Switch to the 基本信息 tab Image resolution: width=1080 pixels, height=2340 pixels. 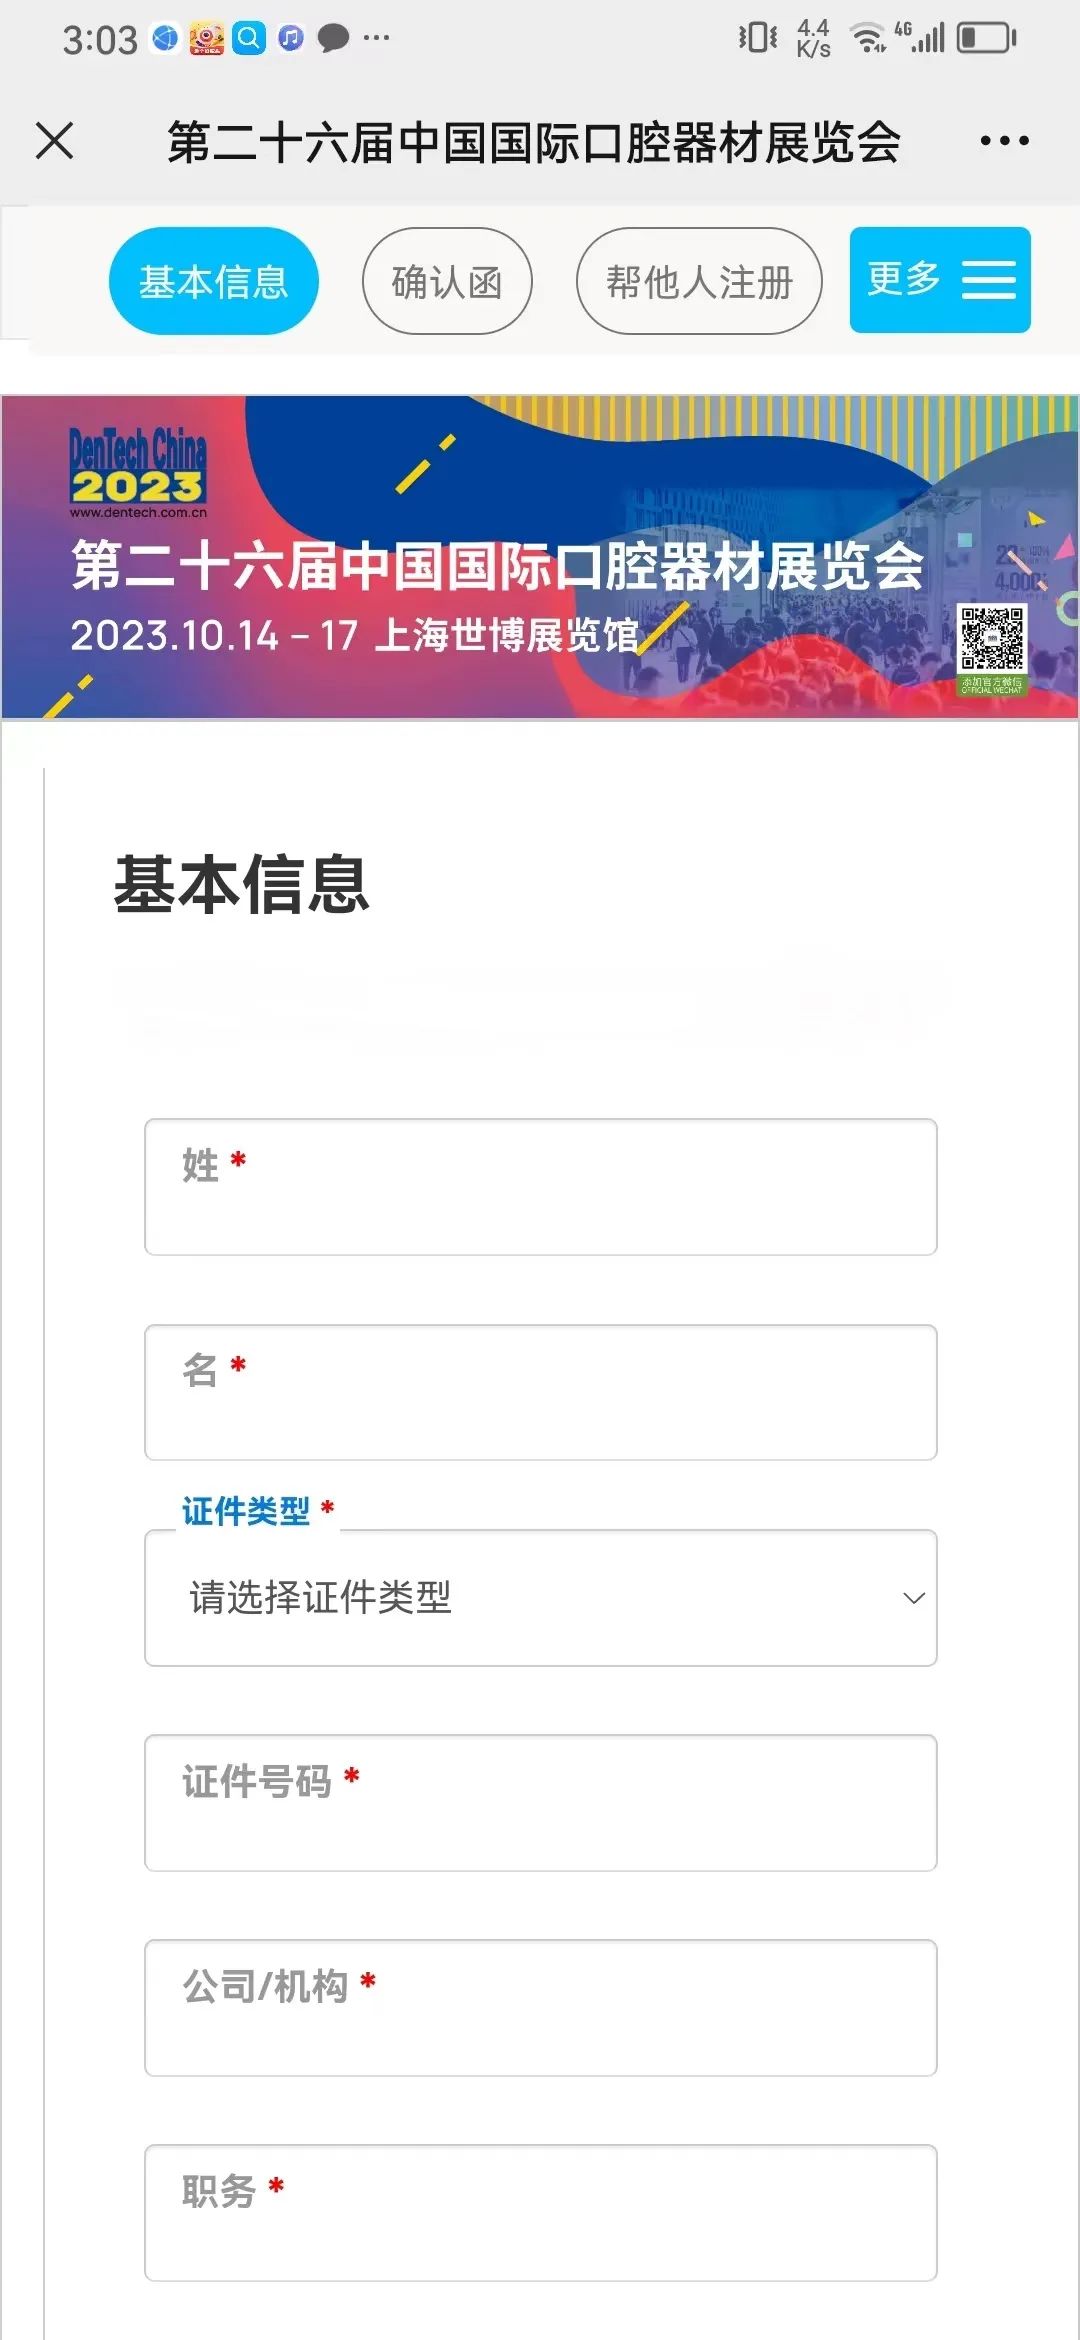click(214, 281)
